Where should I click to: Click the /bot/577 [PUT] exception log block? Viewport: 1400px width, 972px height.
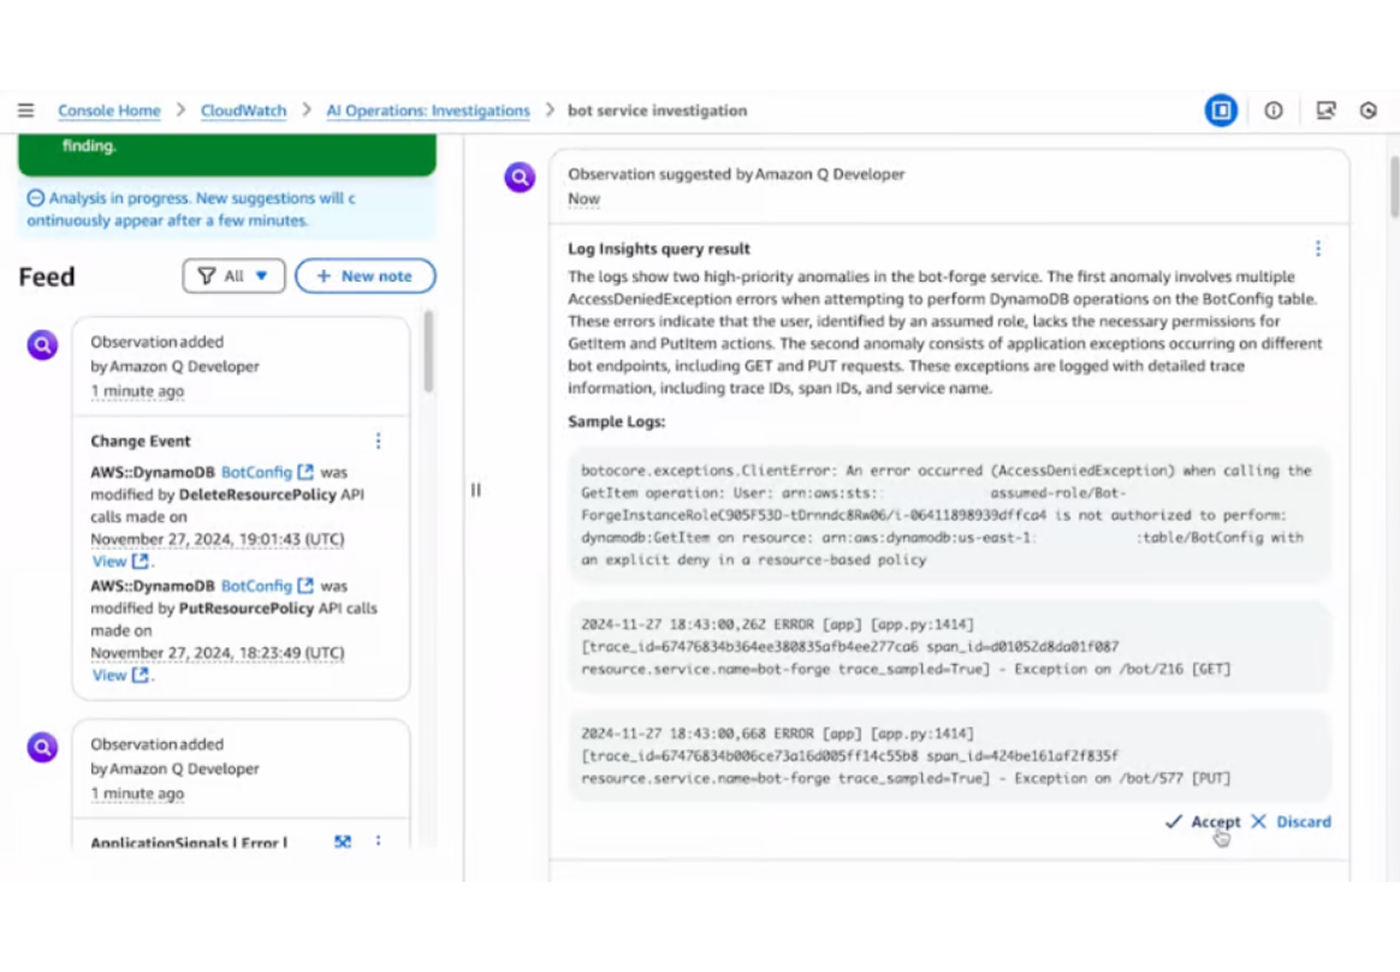[949, 755]
